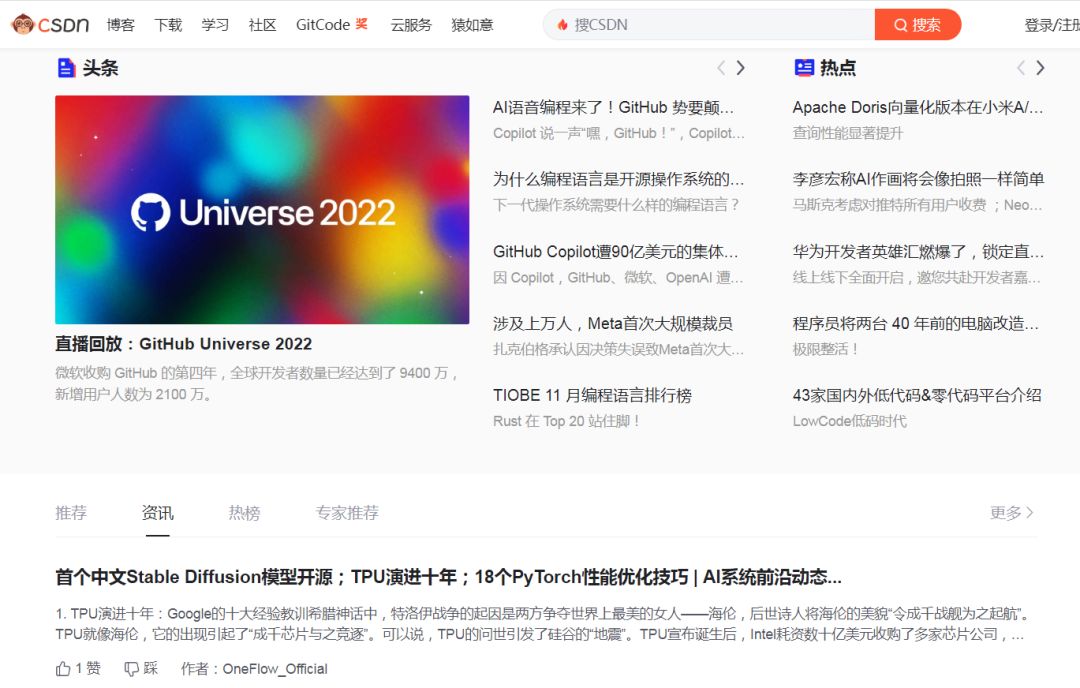The image size is (1080, 688).
Task: Open 程序员将两台 40 年前的电脑改造 article
Action: 916,324
